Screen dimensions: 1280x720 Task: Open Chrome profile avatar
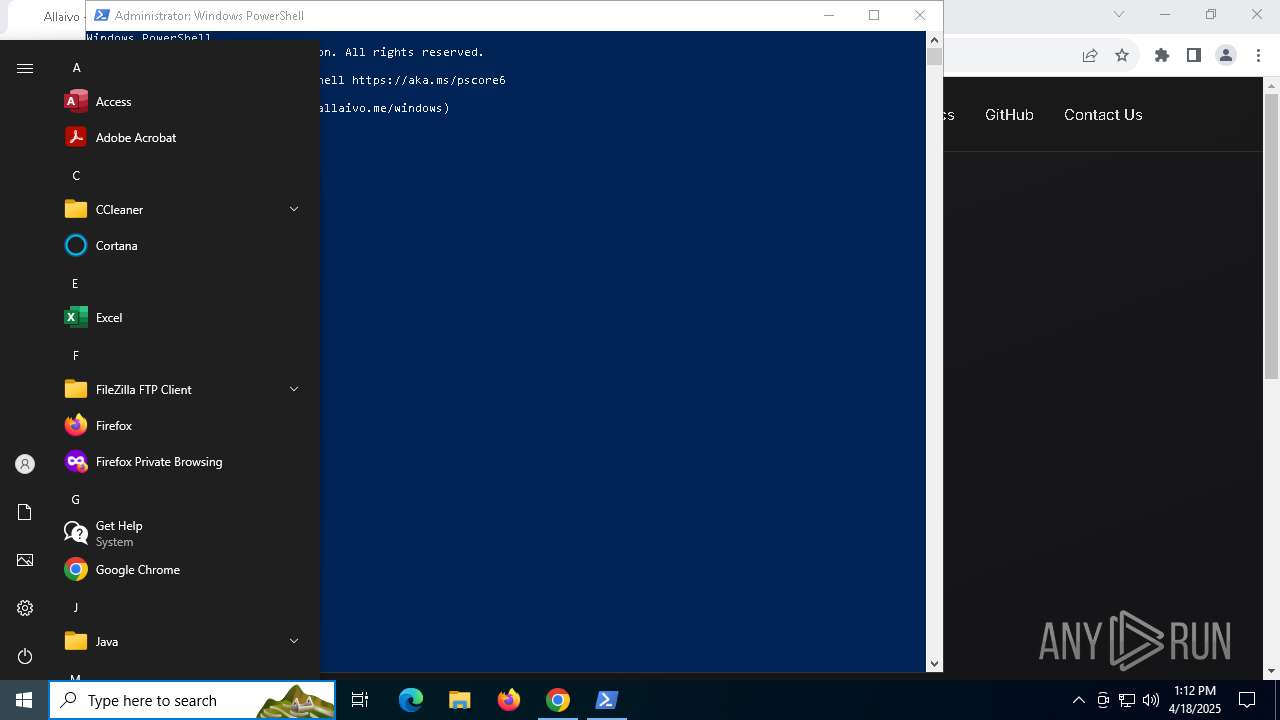(x=1226, y=56)
